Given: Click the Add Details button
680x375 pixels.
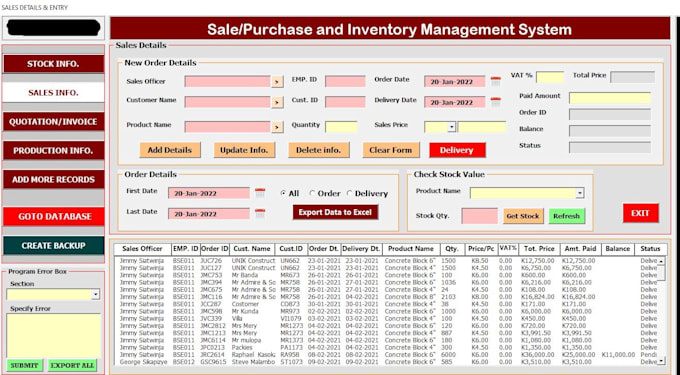Looking at the screenshot, I should [x=170, y=150].
